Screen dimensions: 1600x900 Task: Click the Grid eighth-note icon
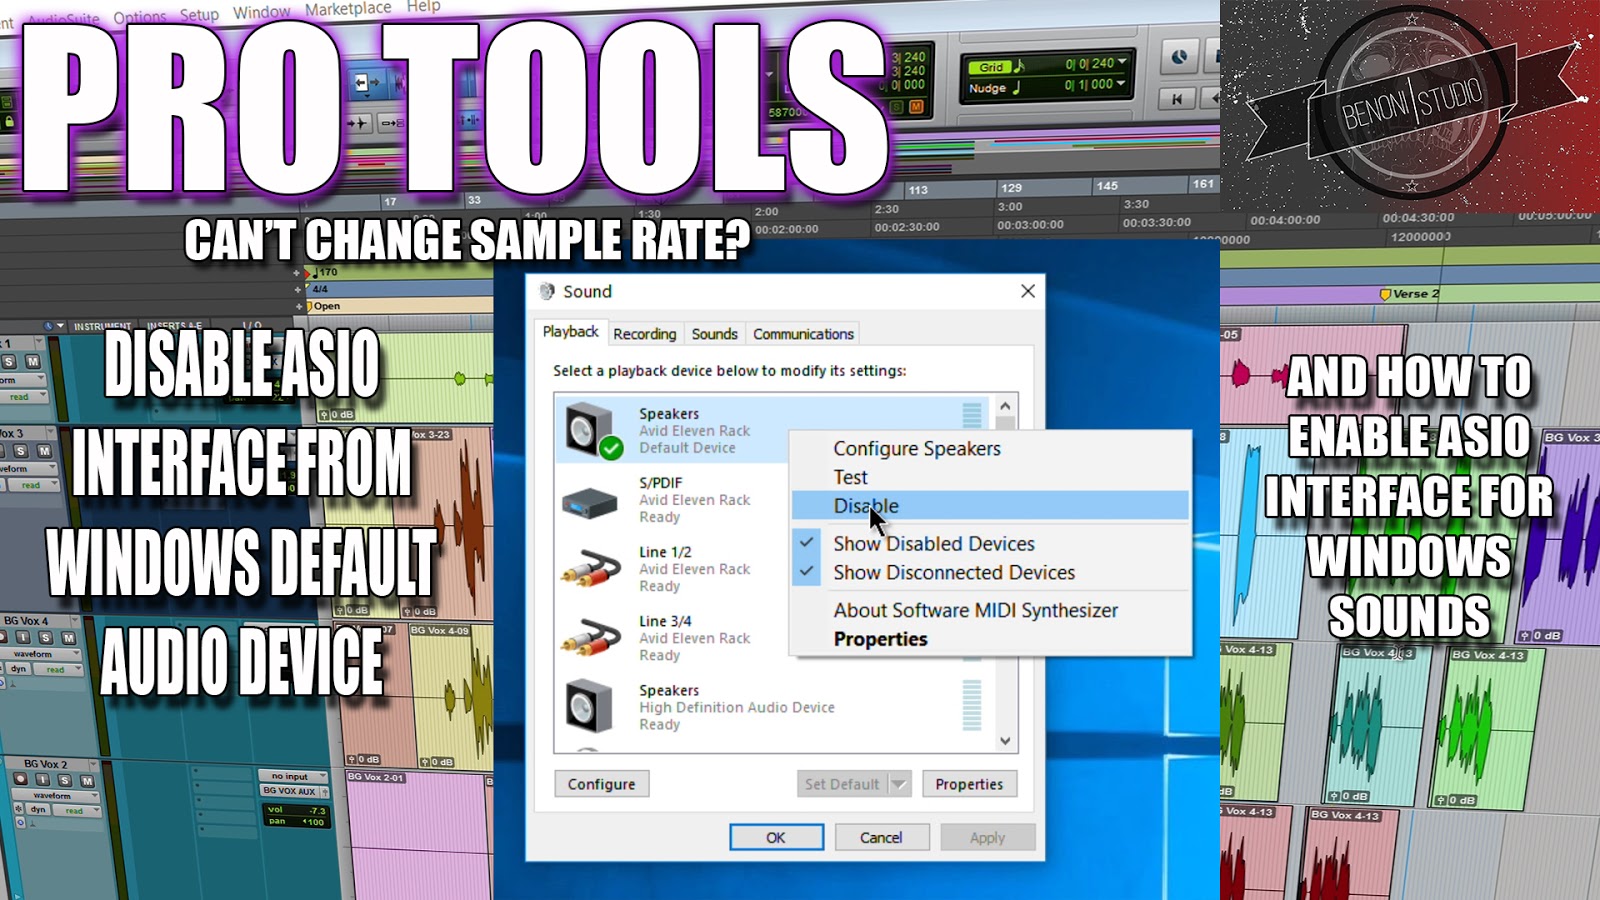tap(1019, 66)
